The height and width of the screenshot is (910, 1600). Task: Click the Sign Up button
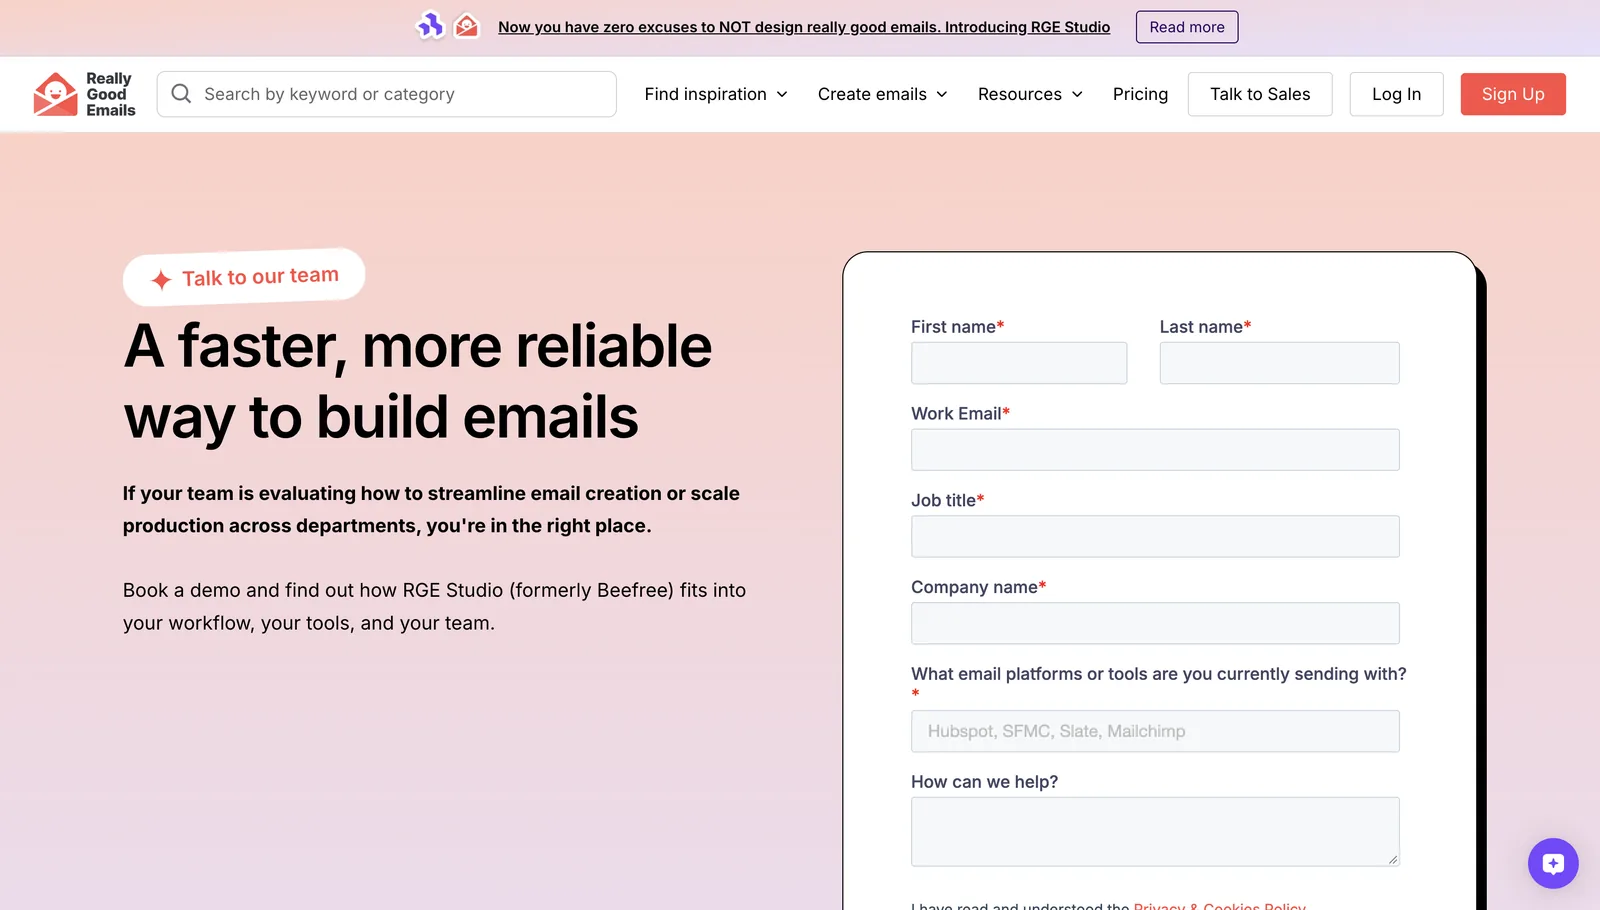pyautogui.click(x=1513, y=94)
